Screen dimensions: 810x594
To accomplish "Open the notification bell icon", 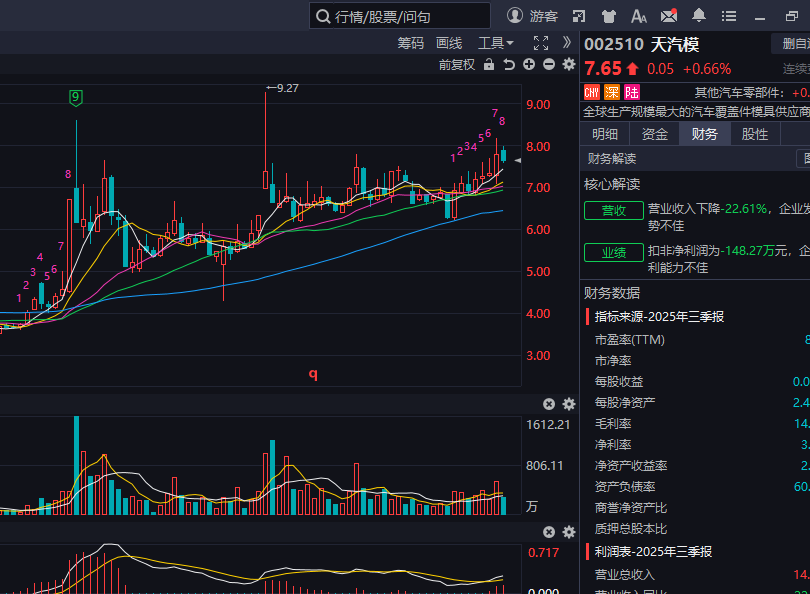I will (698, 15).
